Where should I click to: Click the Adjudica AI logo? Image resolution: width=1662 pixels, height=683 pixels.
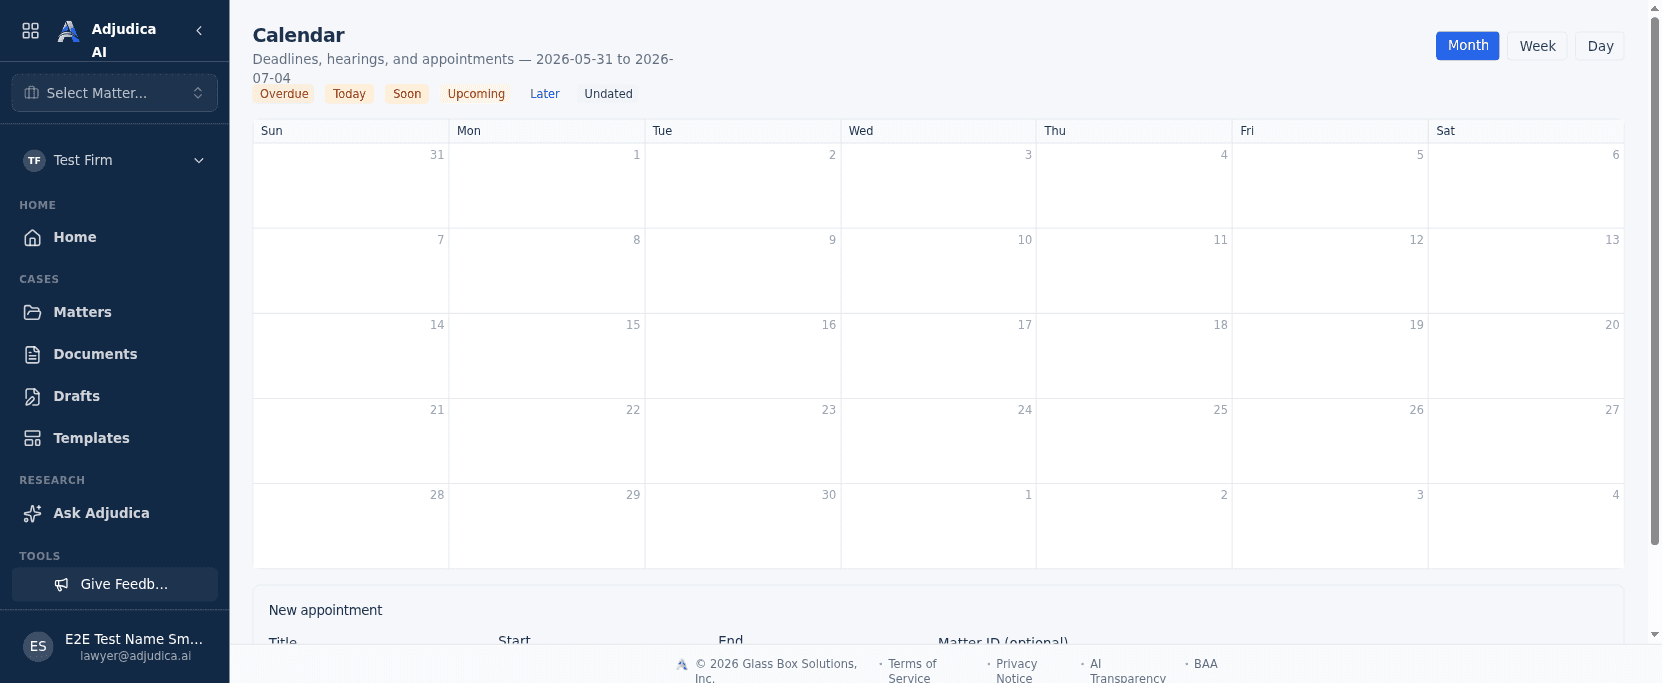pos(68,32)
